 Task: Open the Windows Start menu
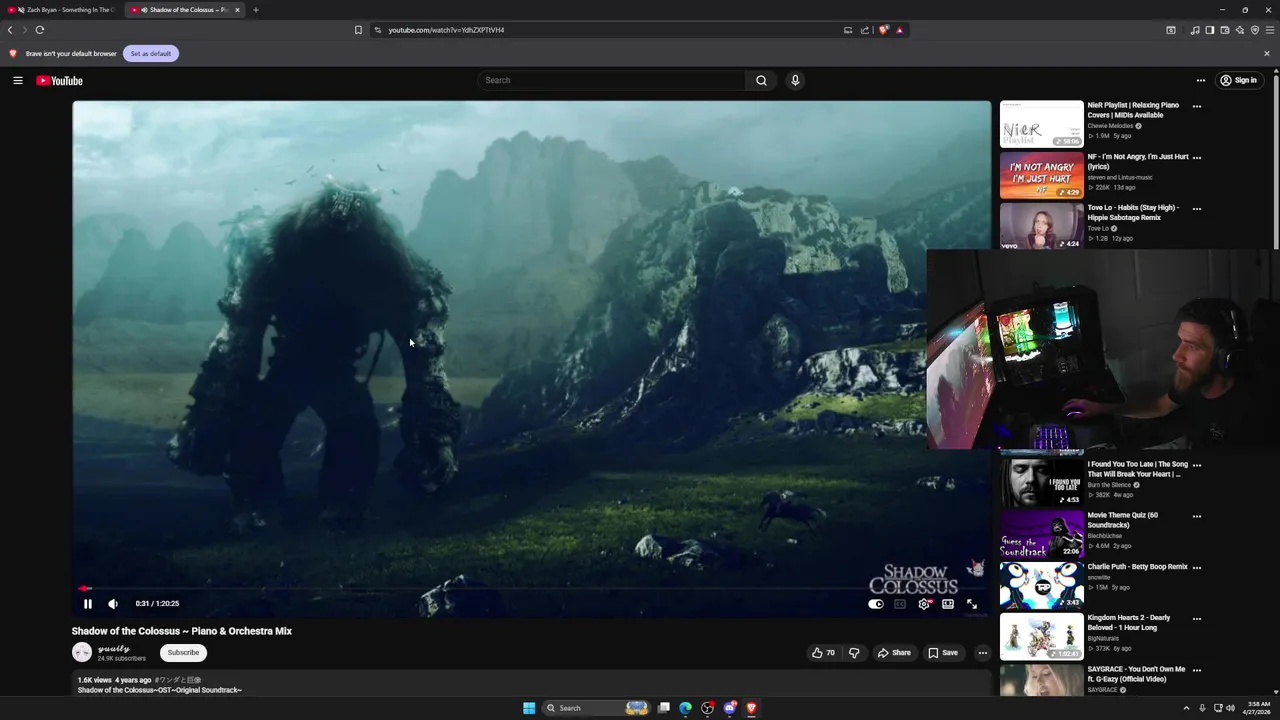pyautogui.click(x=529, y=708)
